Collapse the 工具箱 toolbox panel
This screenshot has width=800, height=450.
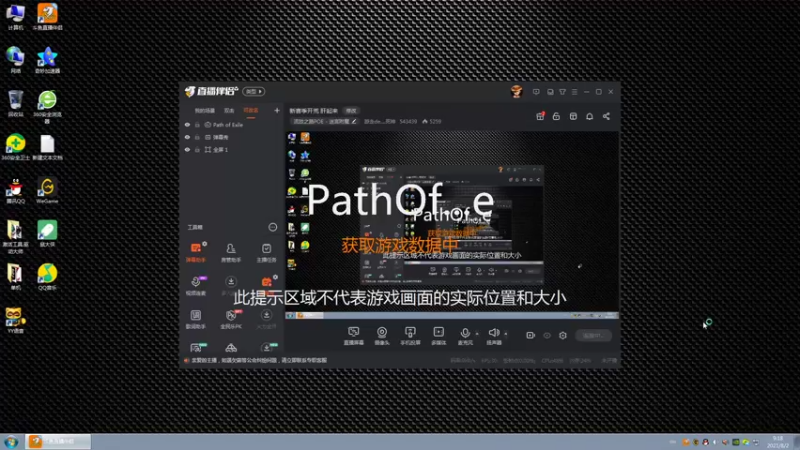tap(272, 227)
